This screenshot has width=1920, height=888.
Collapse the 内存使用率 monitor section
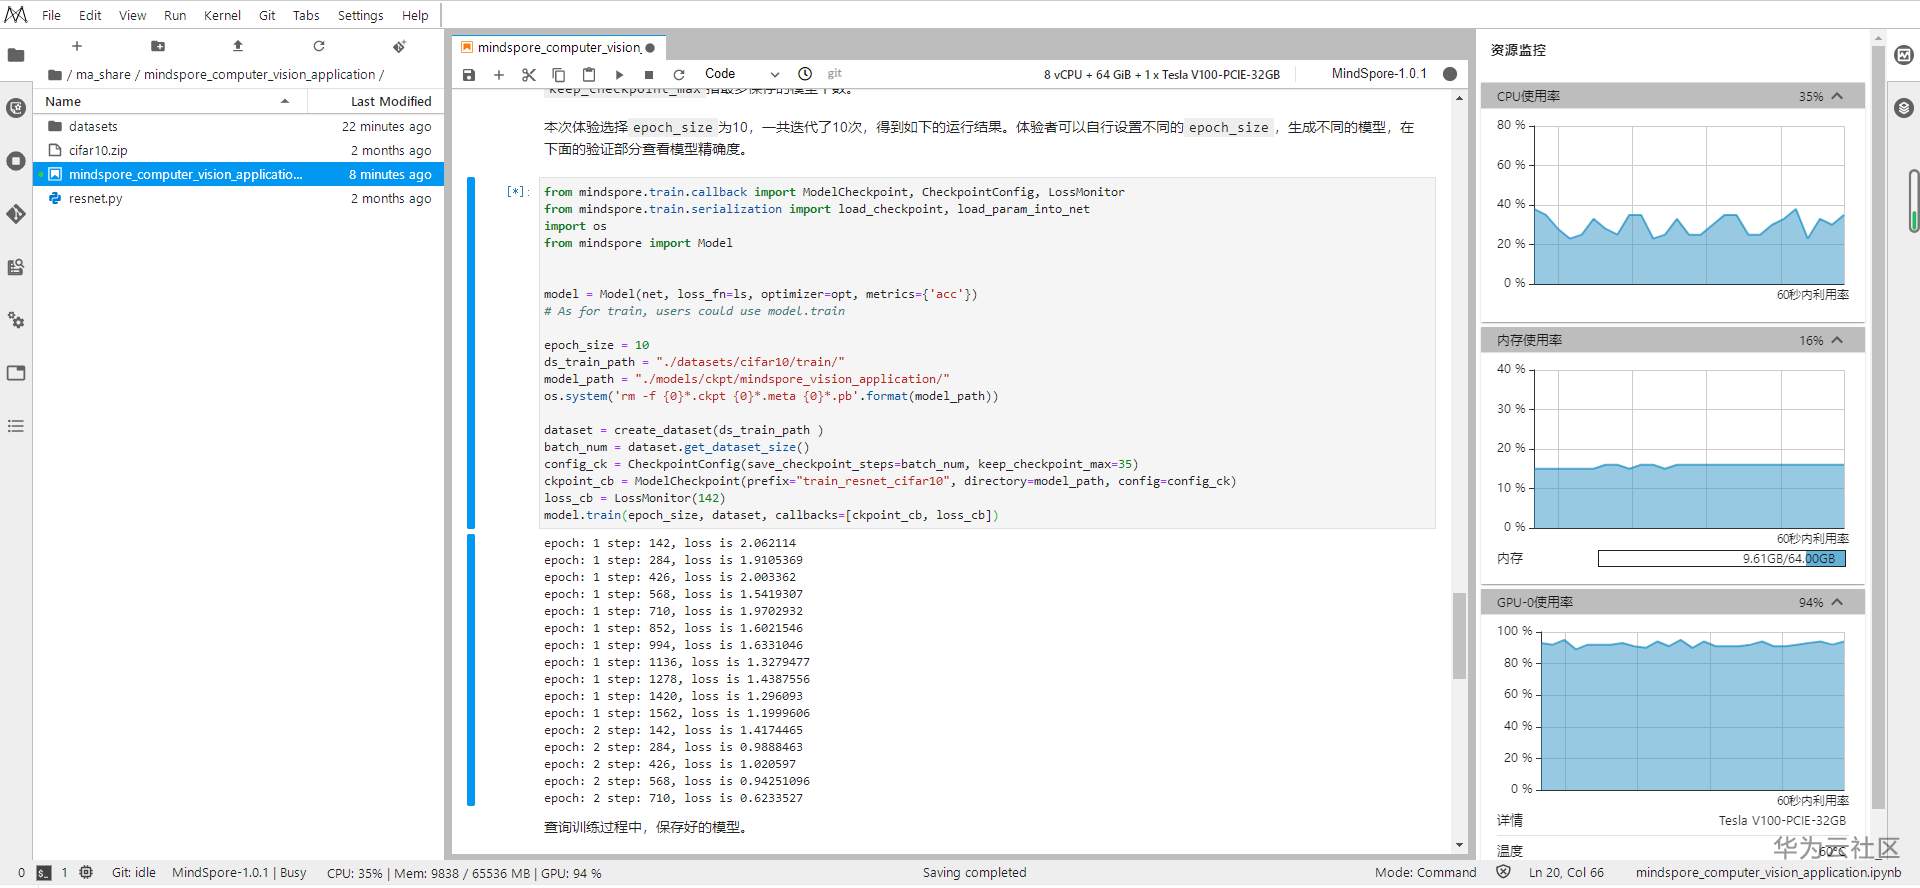(x=1837, y=340)
